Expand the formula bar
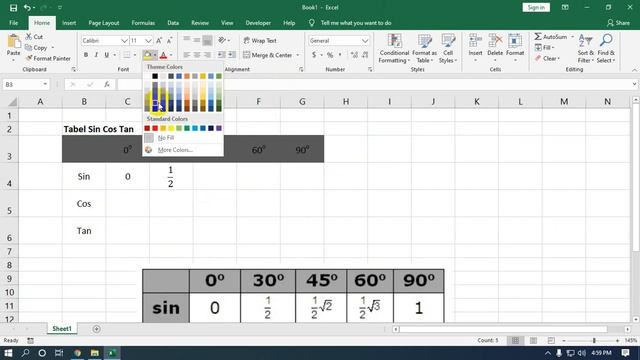Screen dimensions: 640x360 (x=634, y=84)
